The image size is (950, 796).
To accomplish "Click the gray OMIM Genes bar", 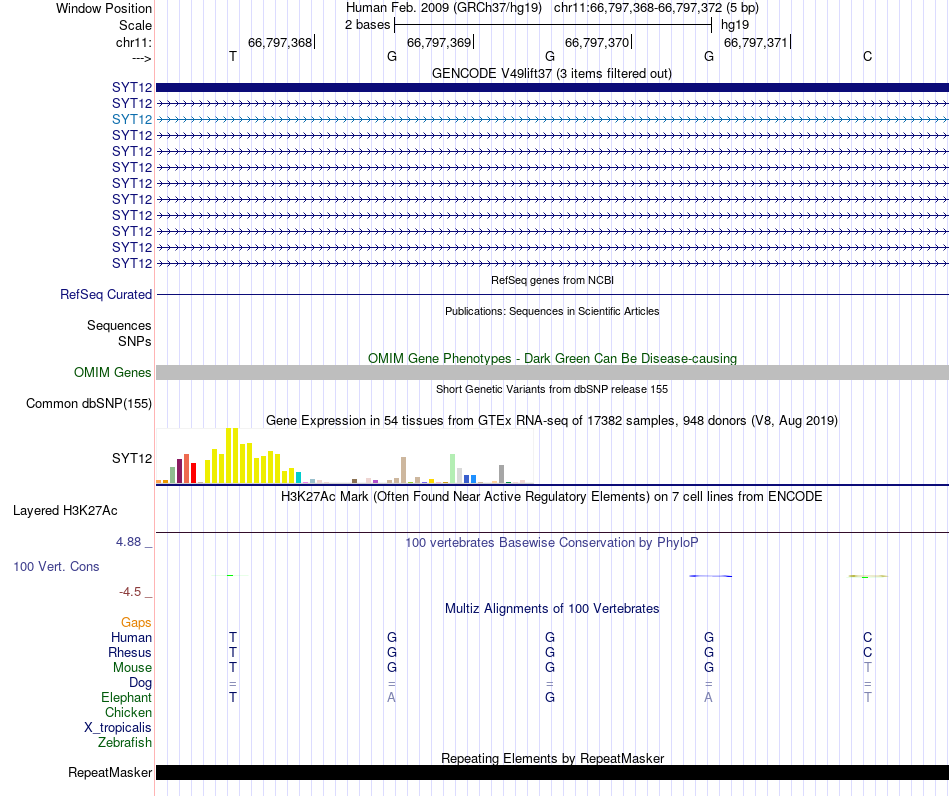I will 552,373.
